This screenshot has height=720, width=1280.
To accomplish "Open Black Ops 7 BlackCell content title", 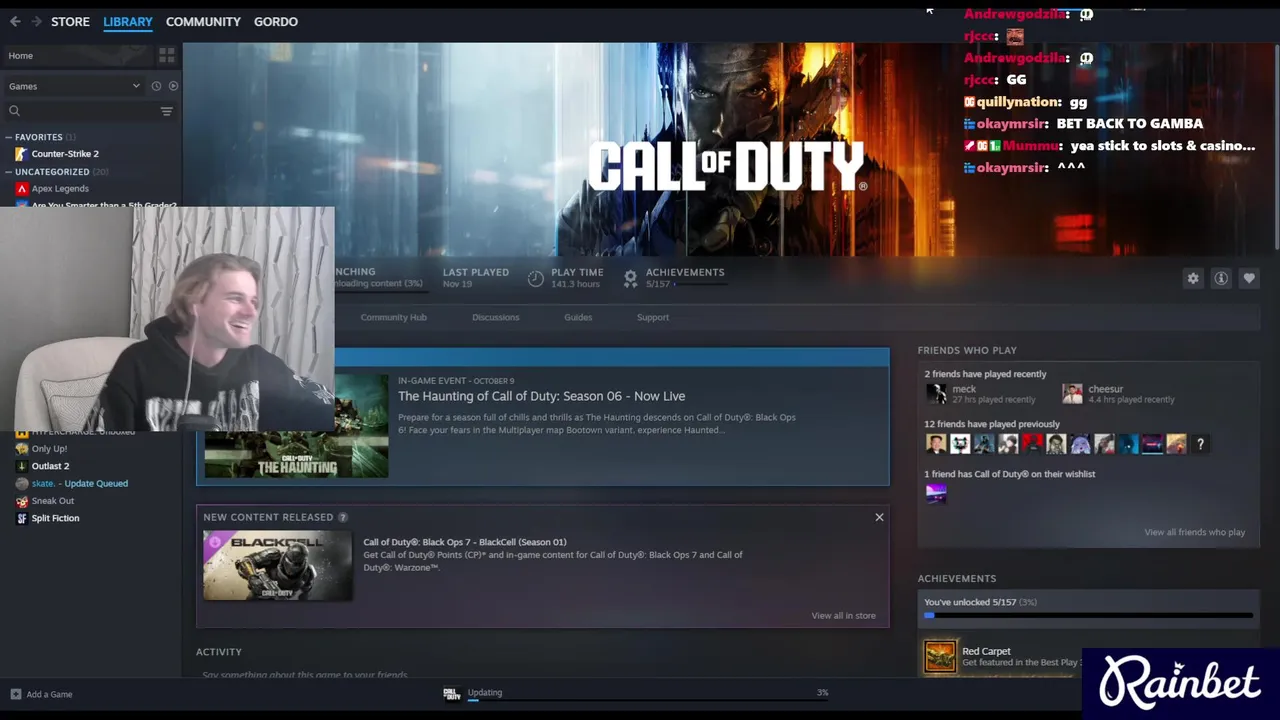I will point(464,542).
